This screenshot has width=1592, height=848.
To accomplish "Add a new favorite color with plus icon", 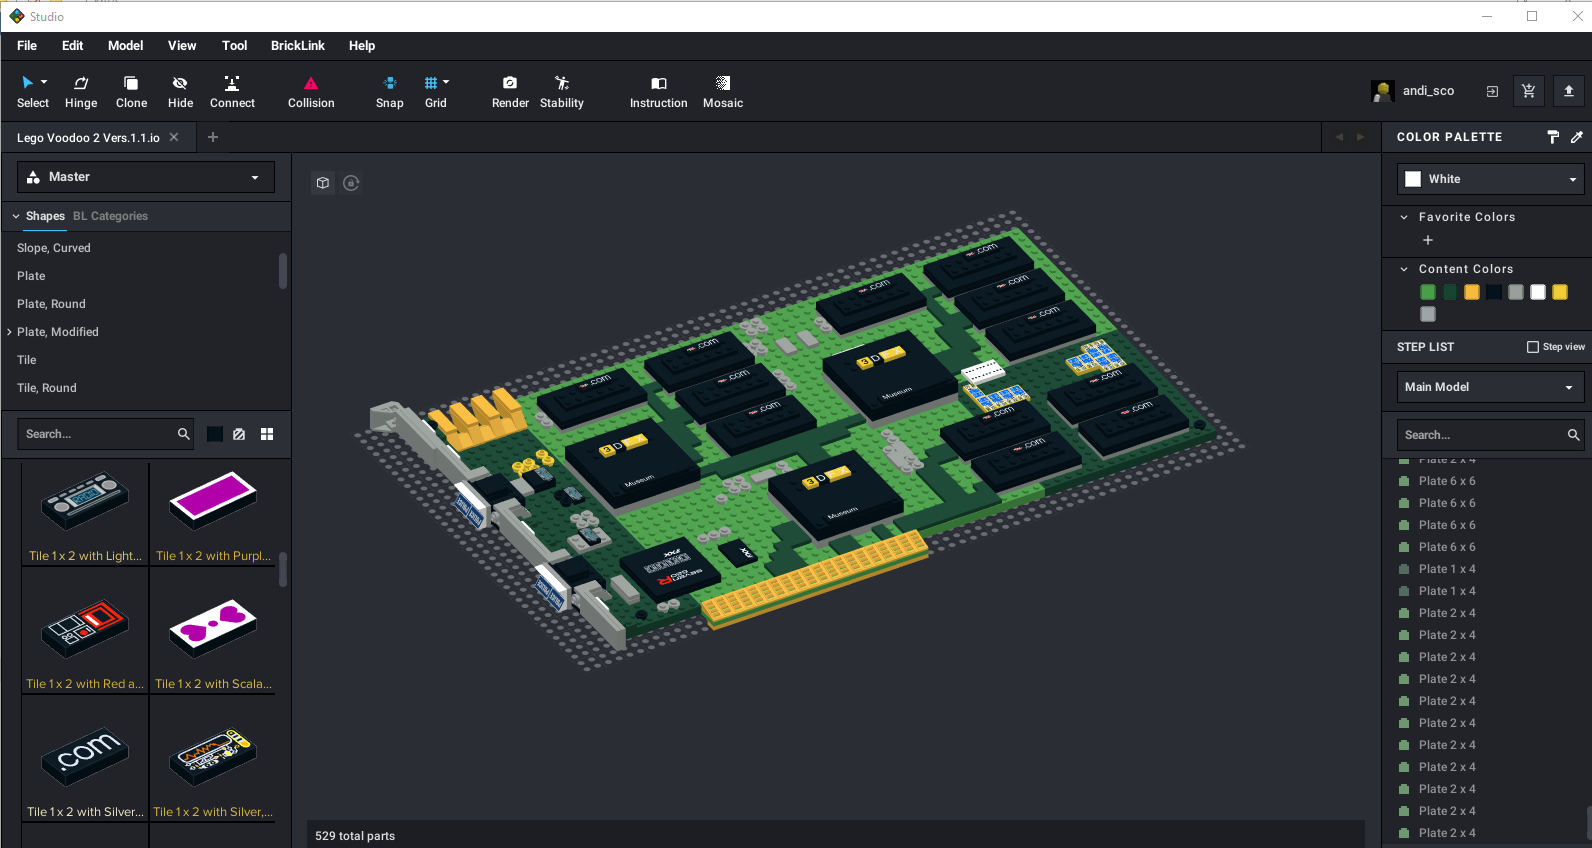I will click(1428, 240).
